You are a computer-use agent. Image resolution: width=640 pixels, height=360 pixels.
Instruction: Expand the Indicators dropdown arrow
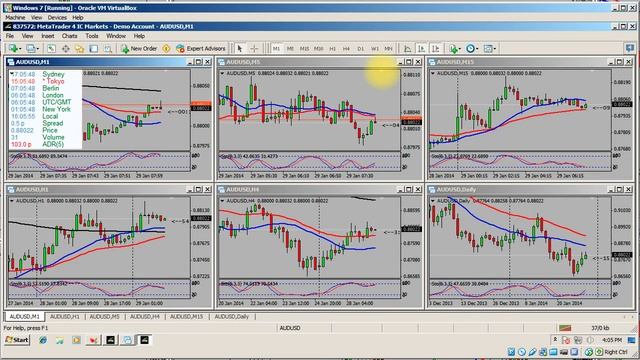coord(460,49)
